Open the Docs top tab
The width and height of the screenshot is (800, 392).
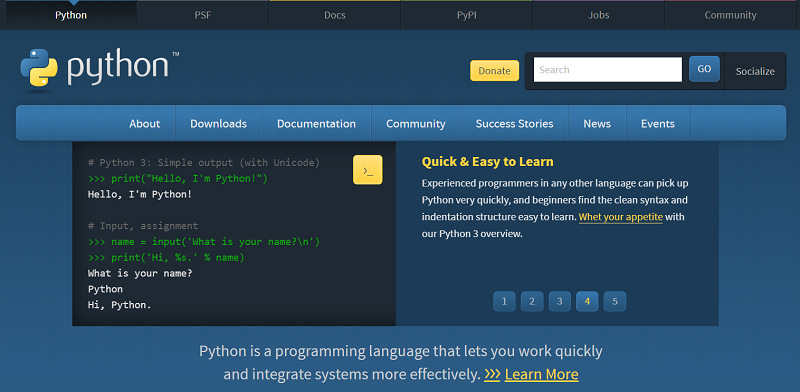click(335, 15)
